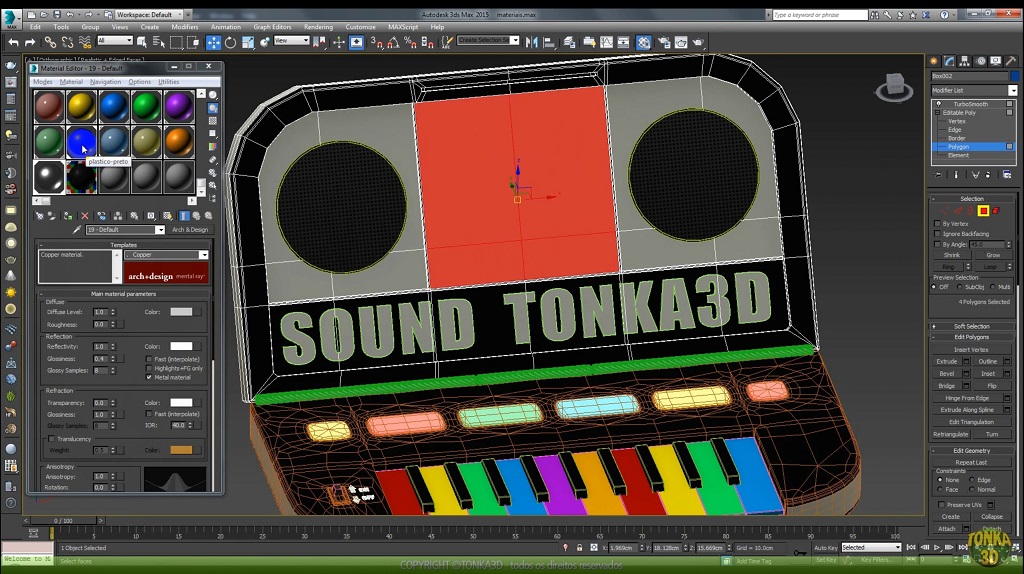1024x574 pixels.
Task: Uncheck the Metal material checkbox
Action: coord(150,377)
